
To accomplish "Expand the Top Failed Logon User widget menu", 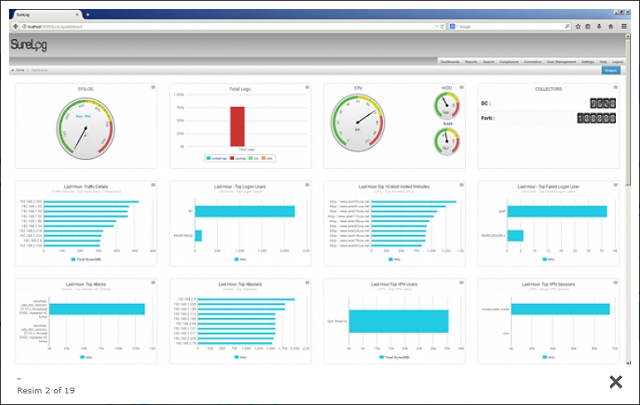I will (615, 185).
